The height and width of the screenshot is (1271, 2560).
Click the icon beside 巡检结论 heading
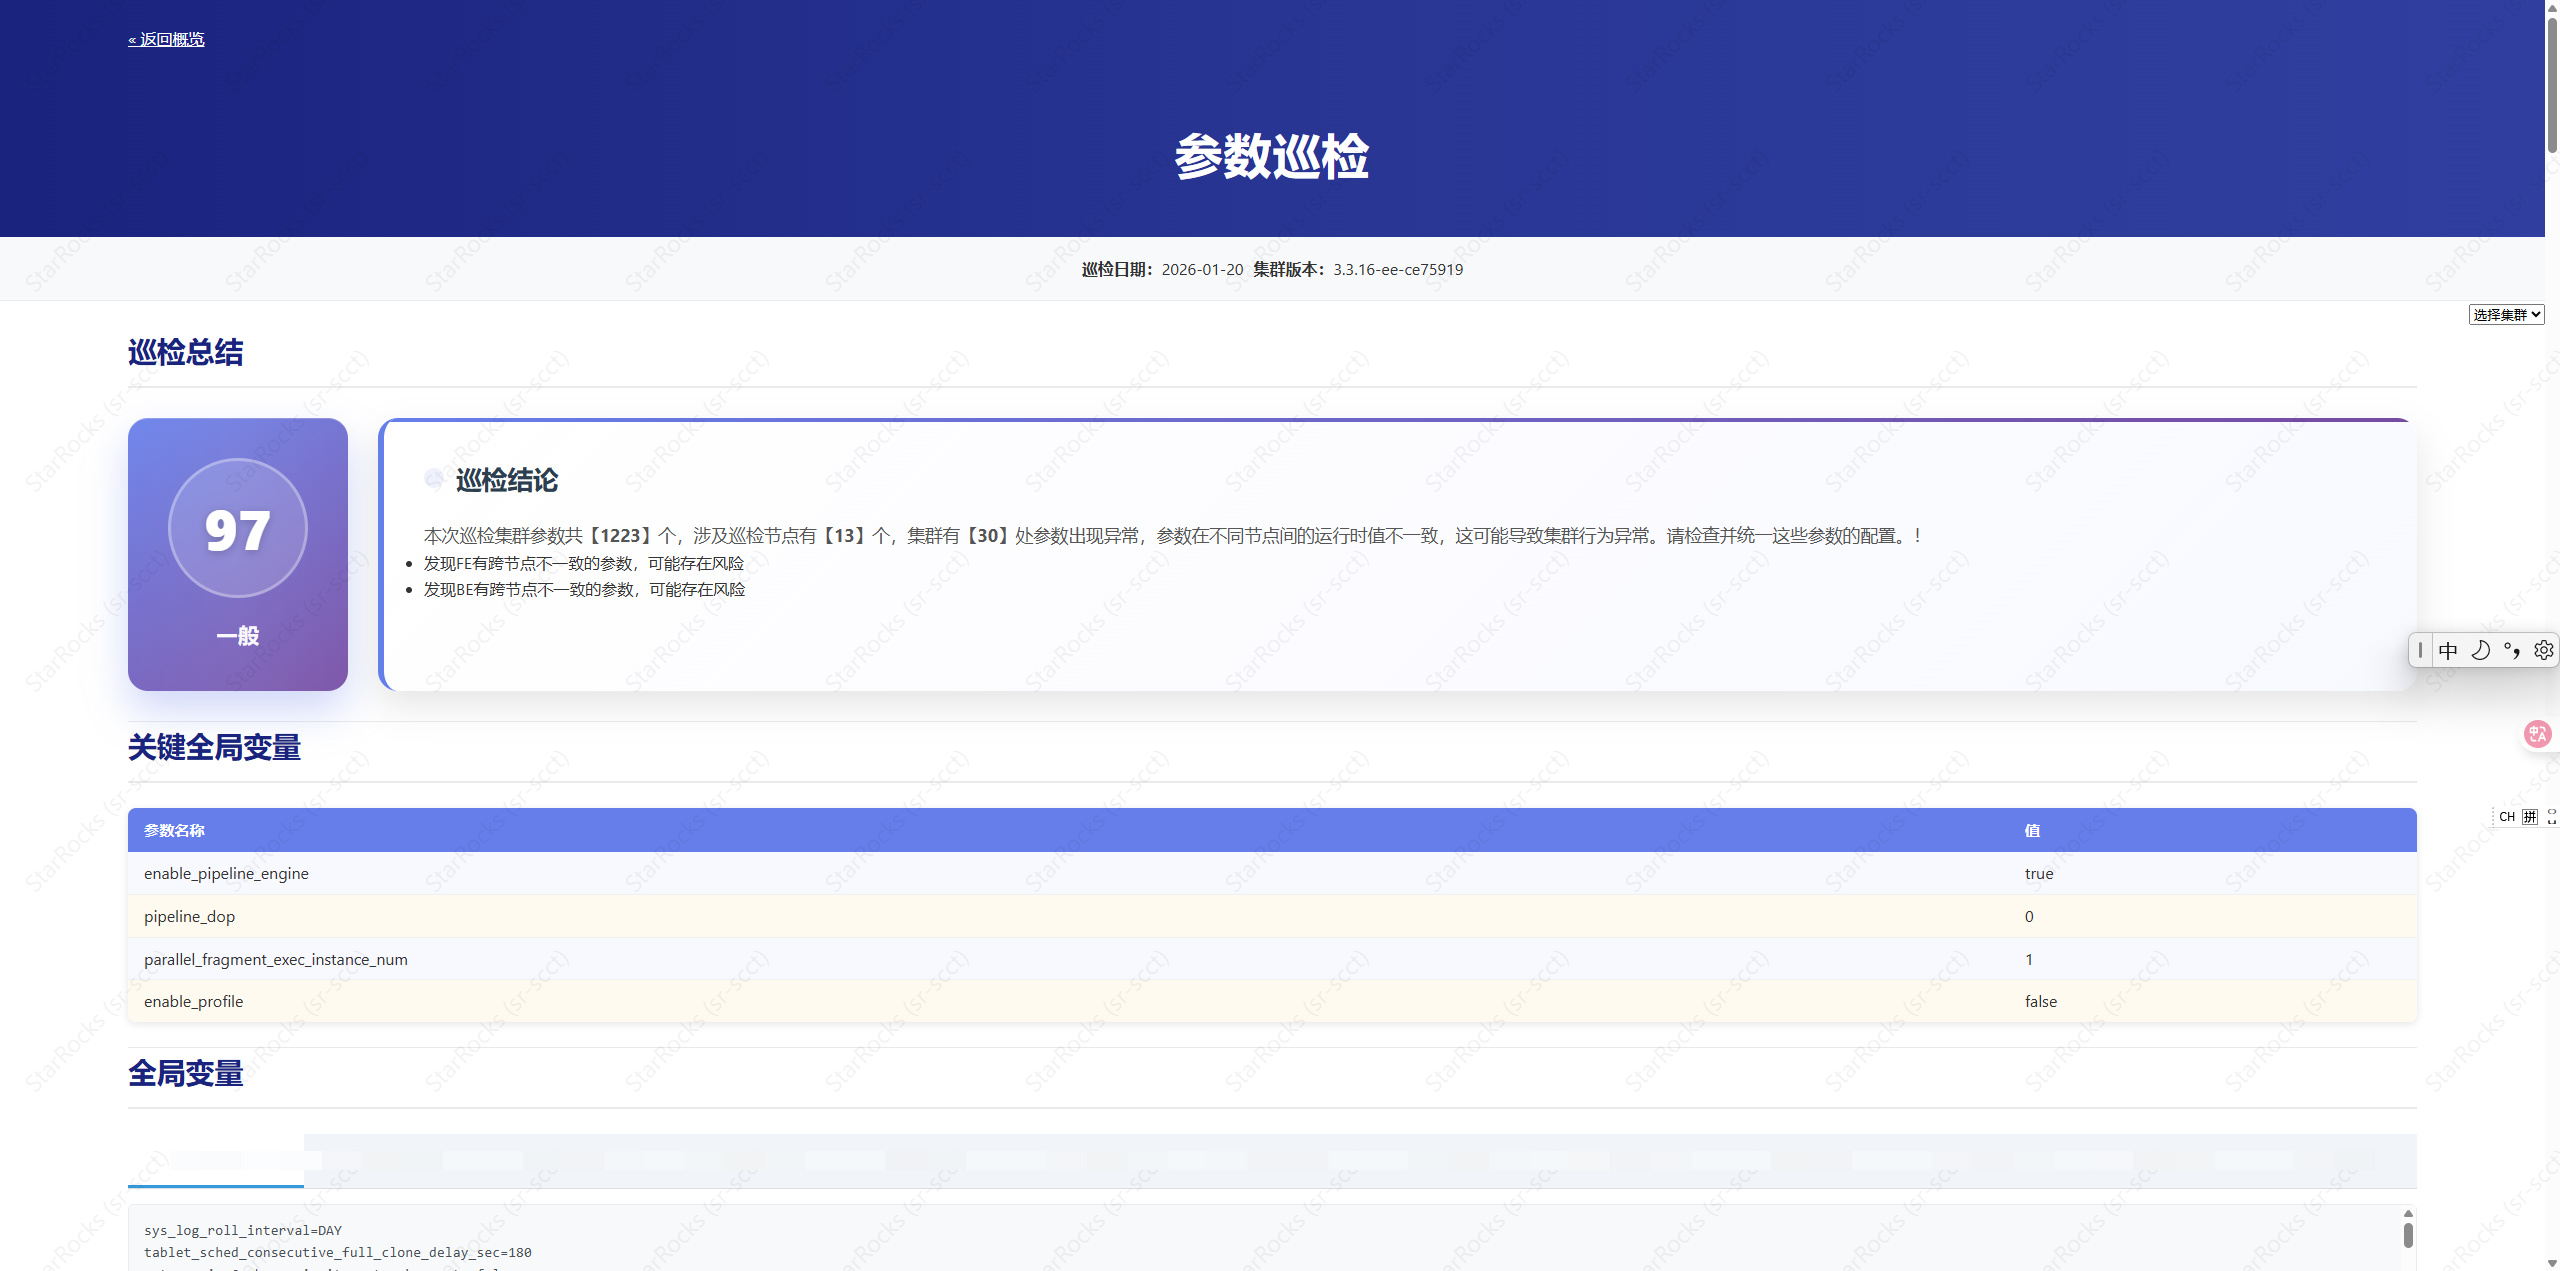click(x=434, y=480)
